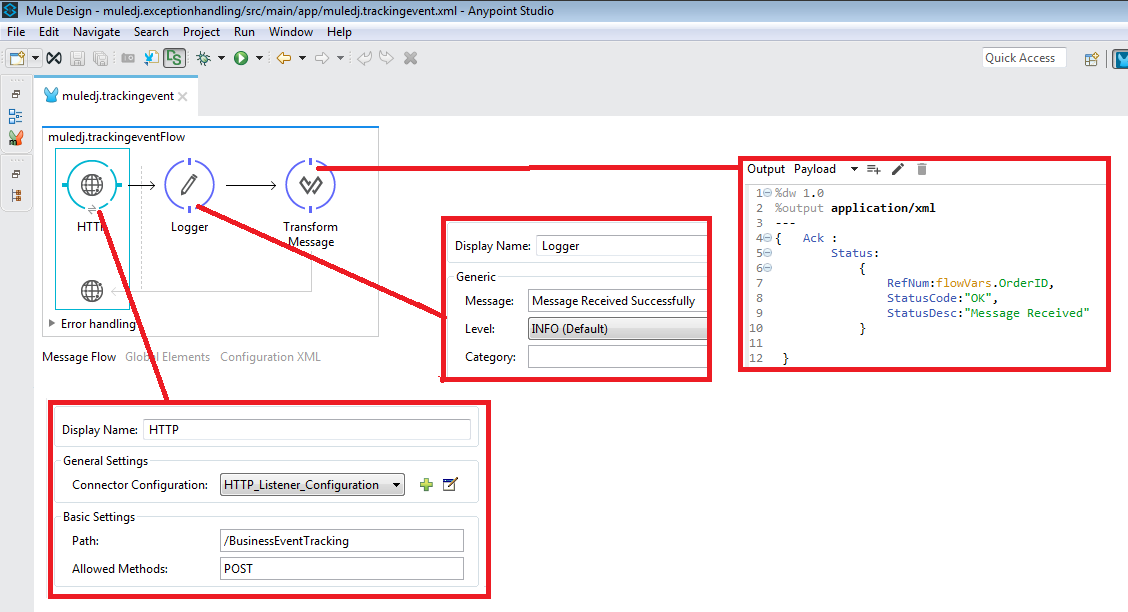Open the Connector Configuration dropdown
1128x612 pixels.
(312, 484)
